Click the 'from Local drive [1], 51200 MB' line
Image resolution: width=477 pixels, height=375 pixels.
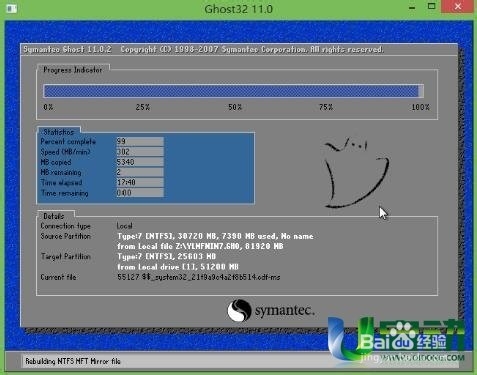click(178, 267)
